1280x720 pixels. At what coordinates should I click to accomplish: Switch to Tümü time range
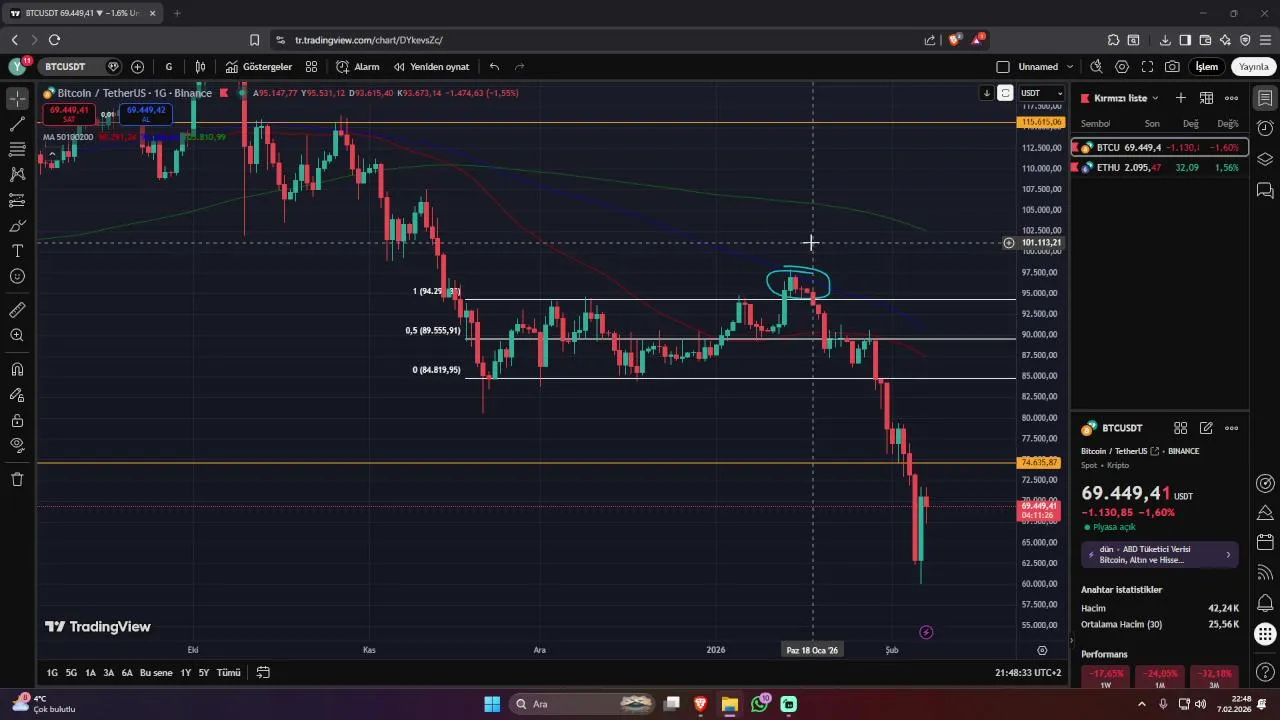(x=229, y=673)
